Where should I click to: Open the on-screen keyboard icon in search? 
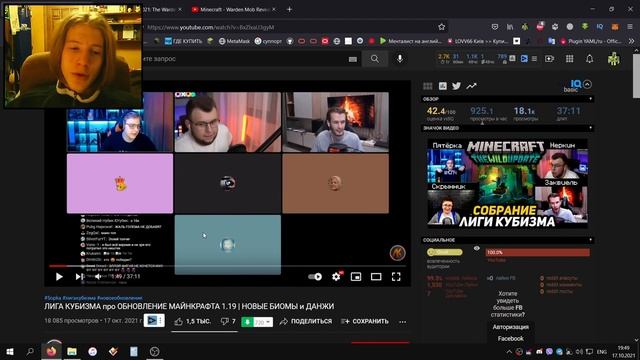353,59
